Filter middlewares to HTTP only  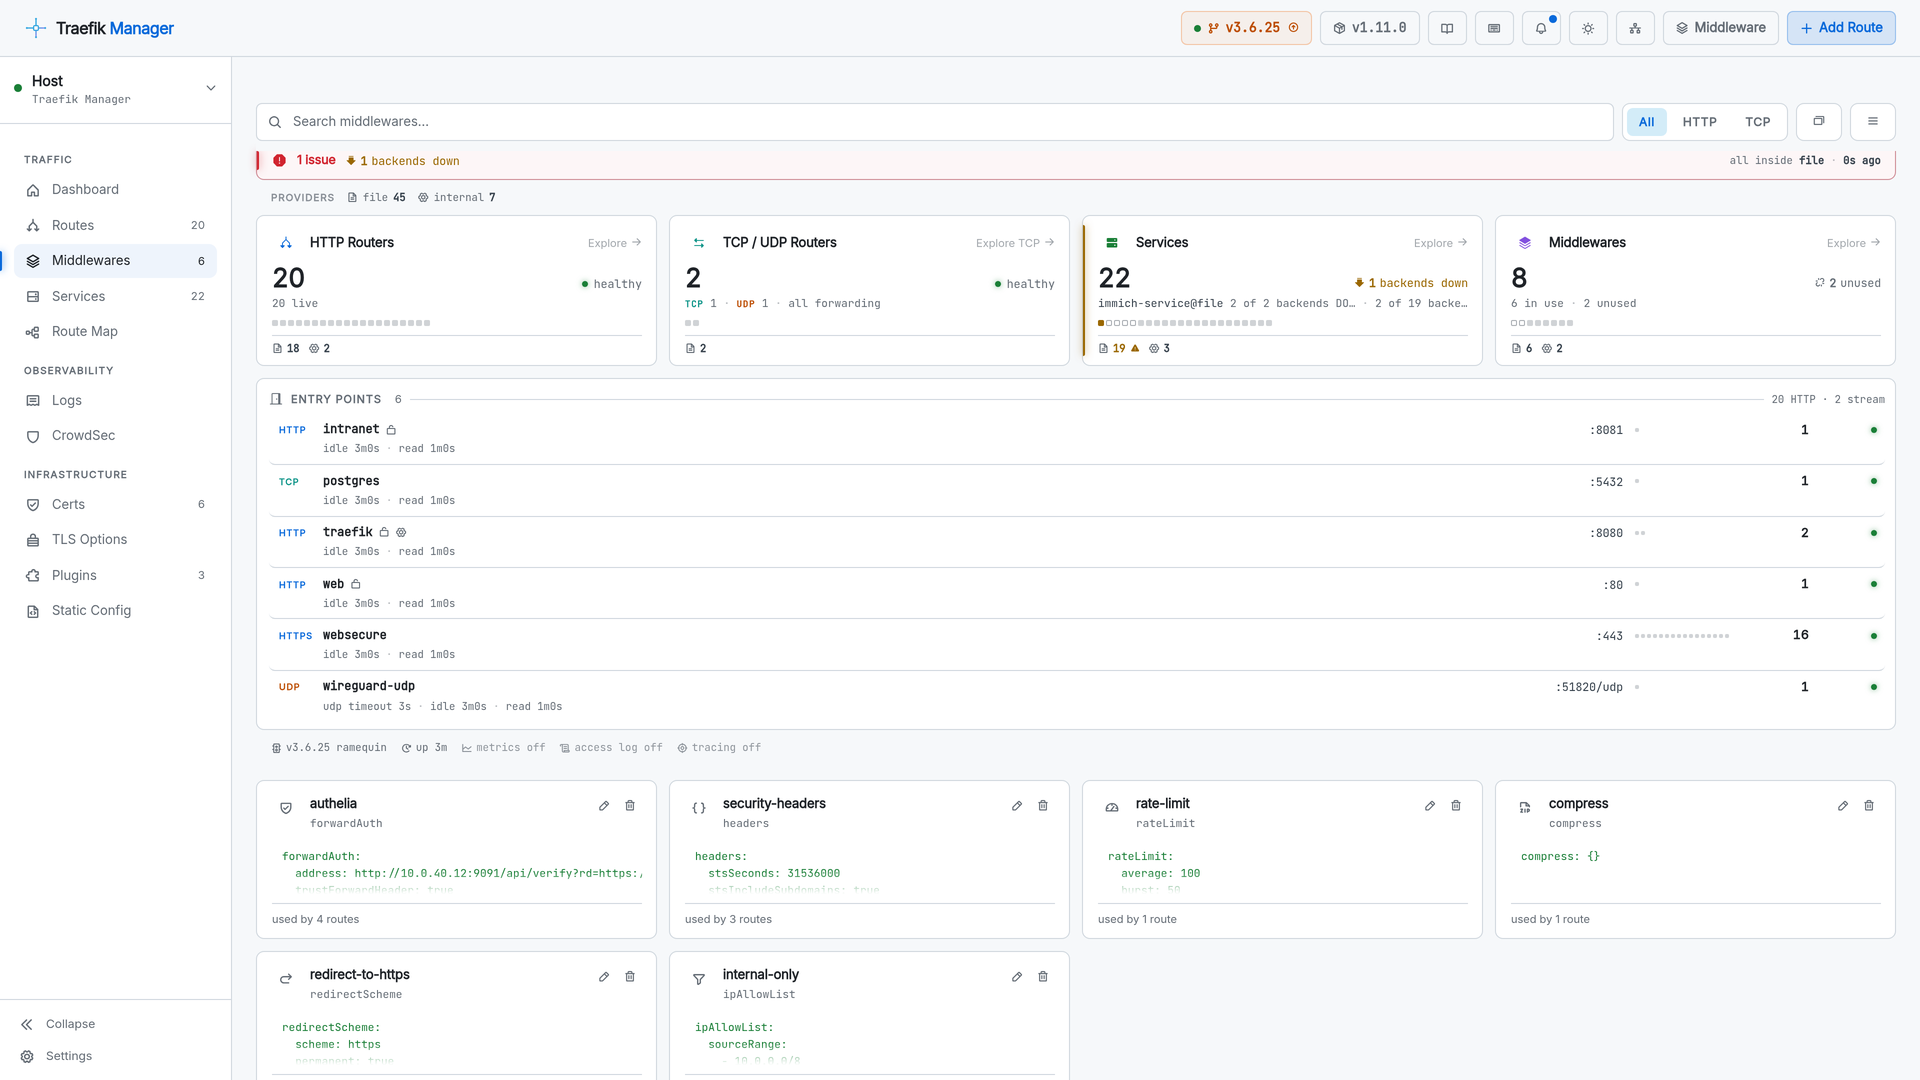pos(1700,122)
